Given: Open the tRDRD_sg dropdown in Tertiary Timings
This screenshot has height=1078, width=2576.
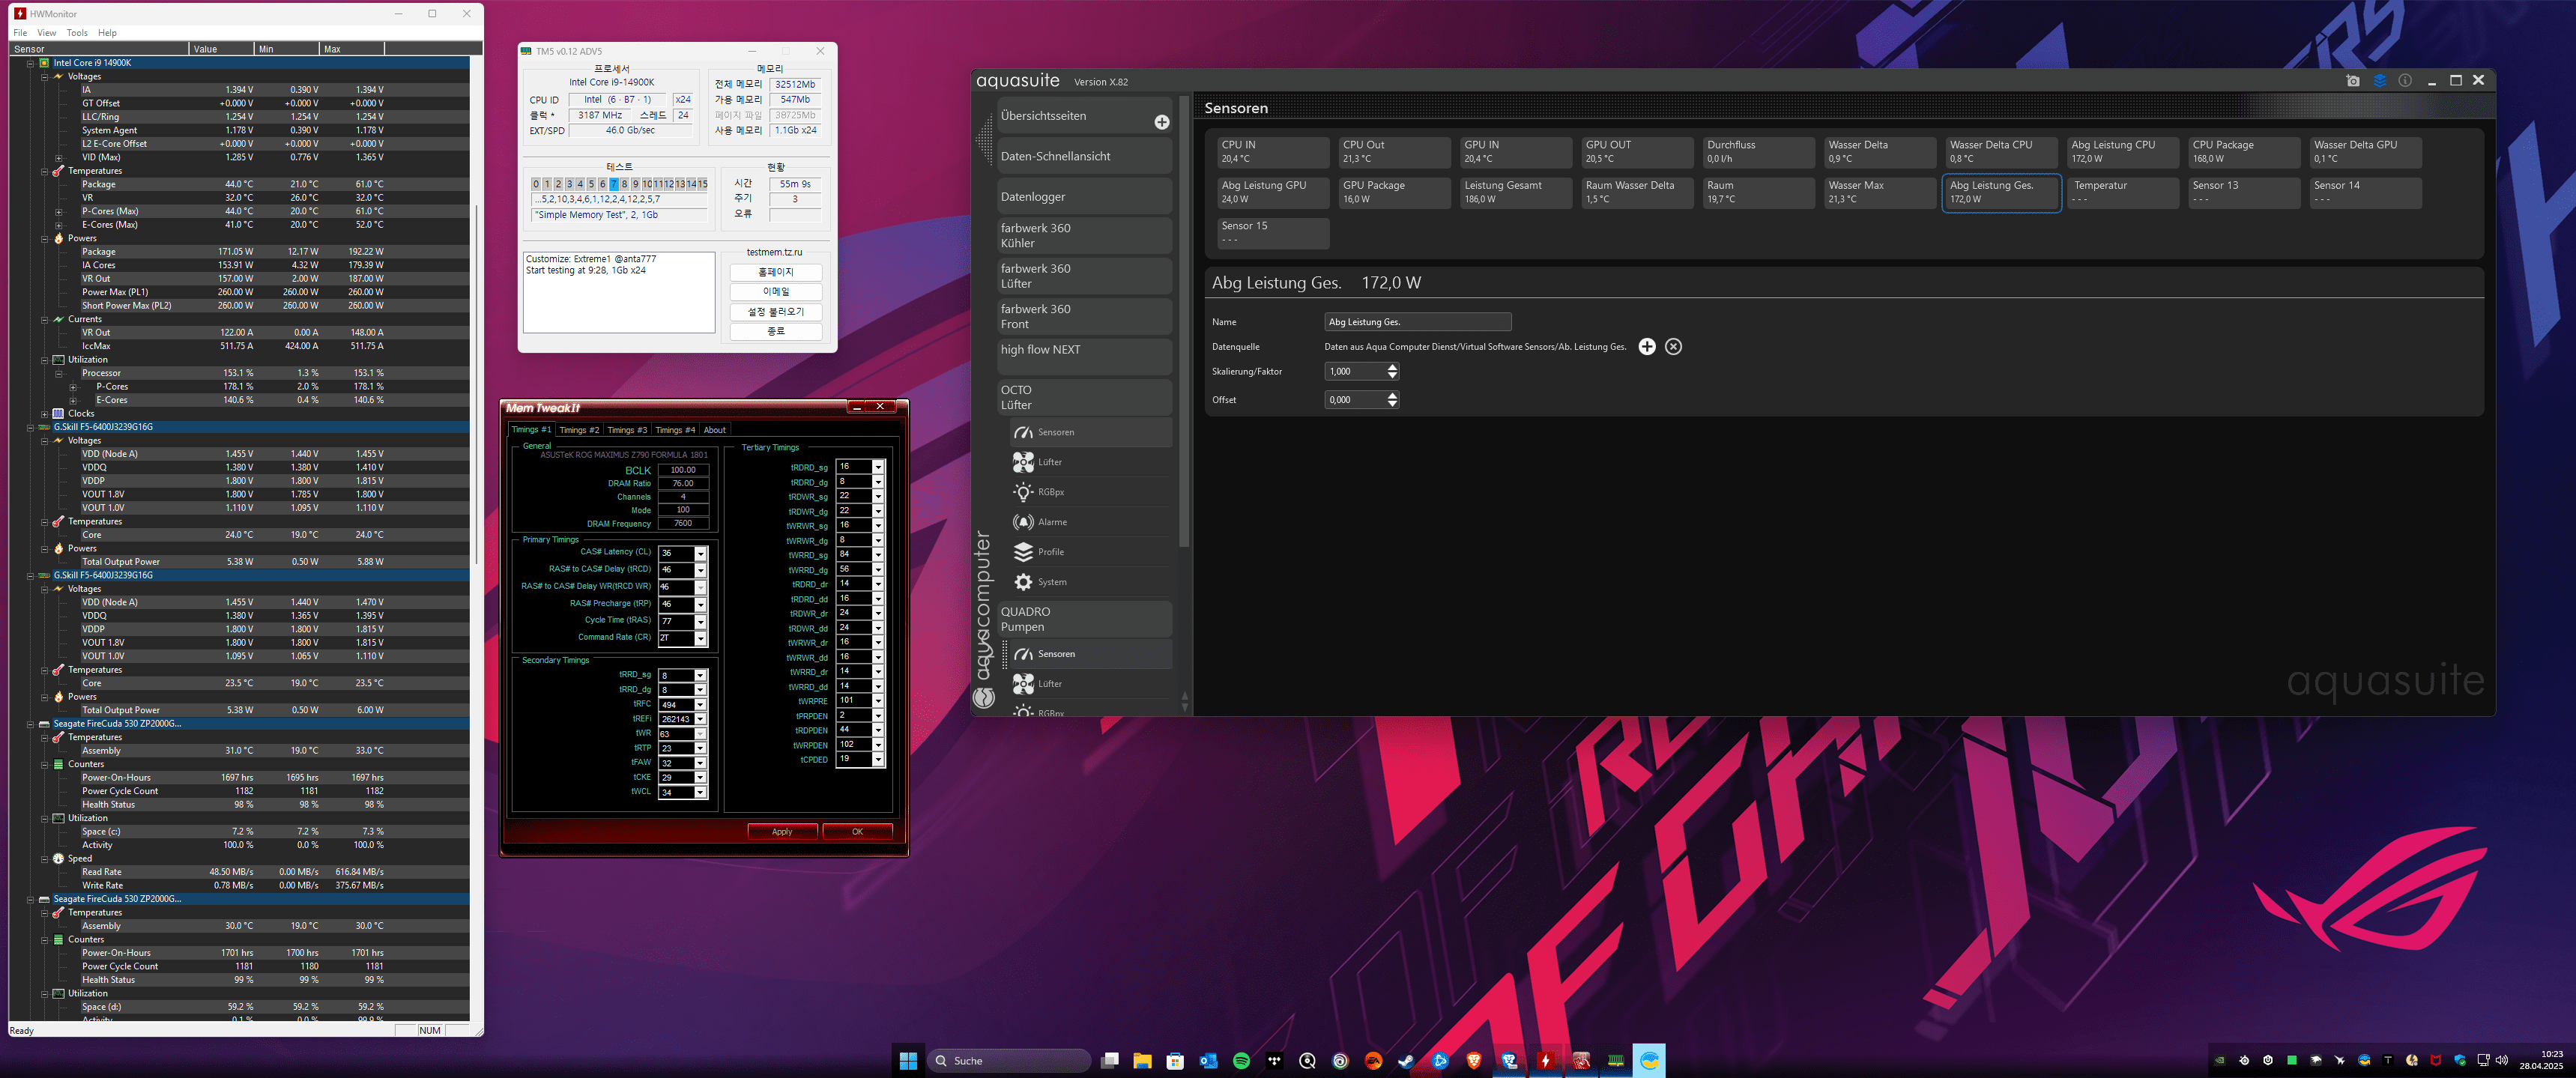Looking at the screenshot, I should click(x=878, y=467).
